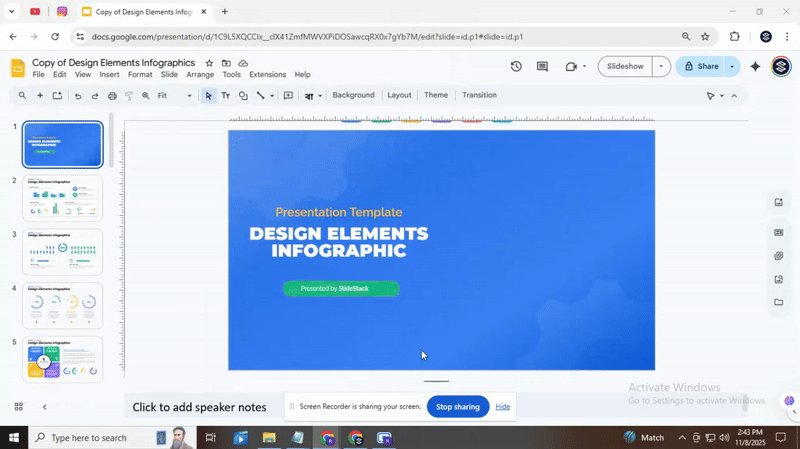
Task: Hide the menus with the up chevron
Action: point(734,96)
